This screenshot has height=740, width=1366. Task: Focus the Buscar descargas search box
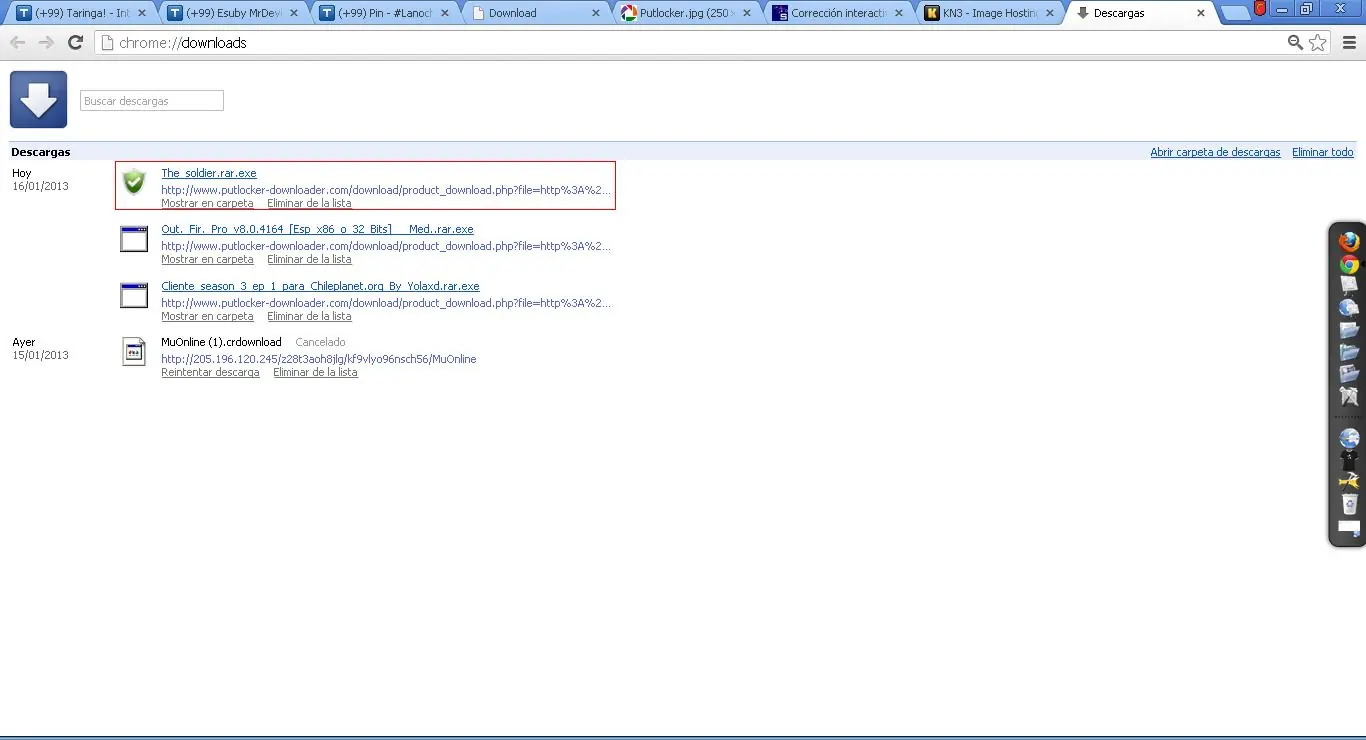point(152,101)
